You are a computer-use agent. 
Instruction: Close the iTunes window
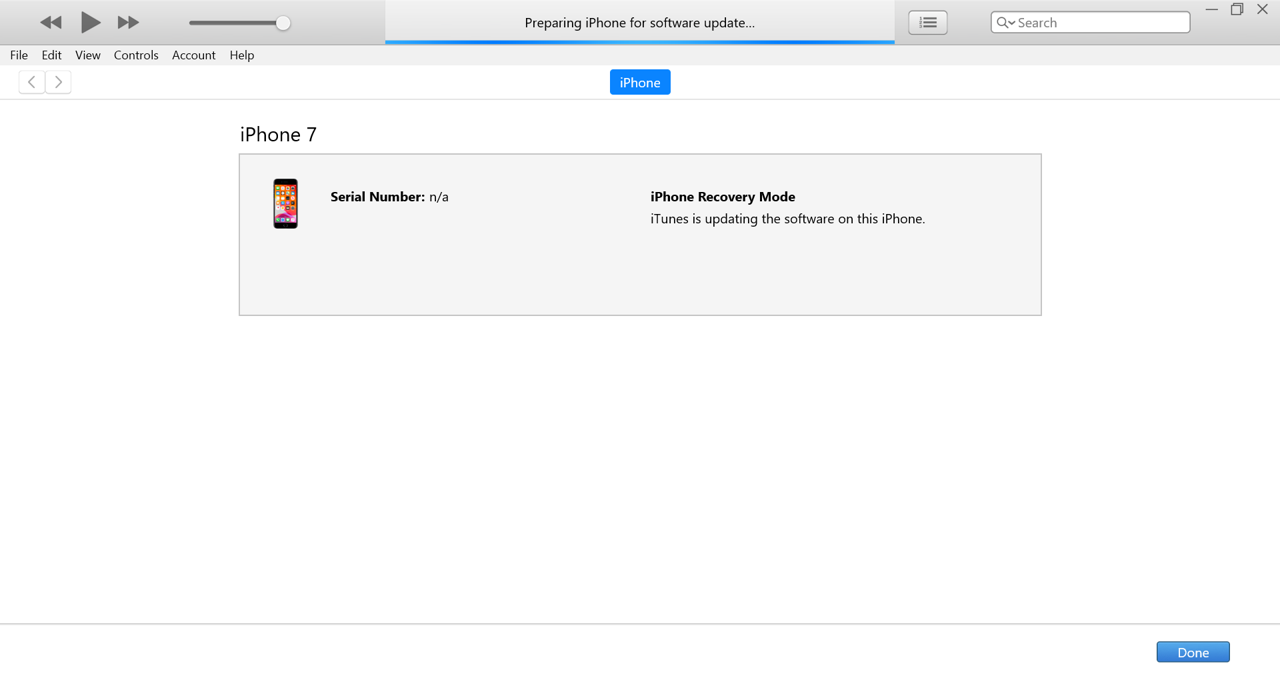1262,9
